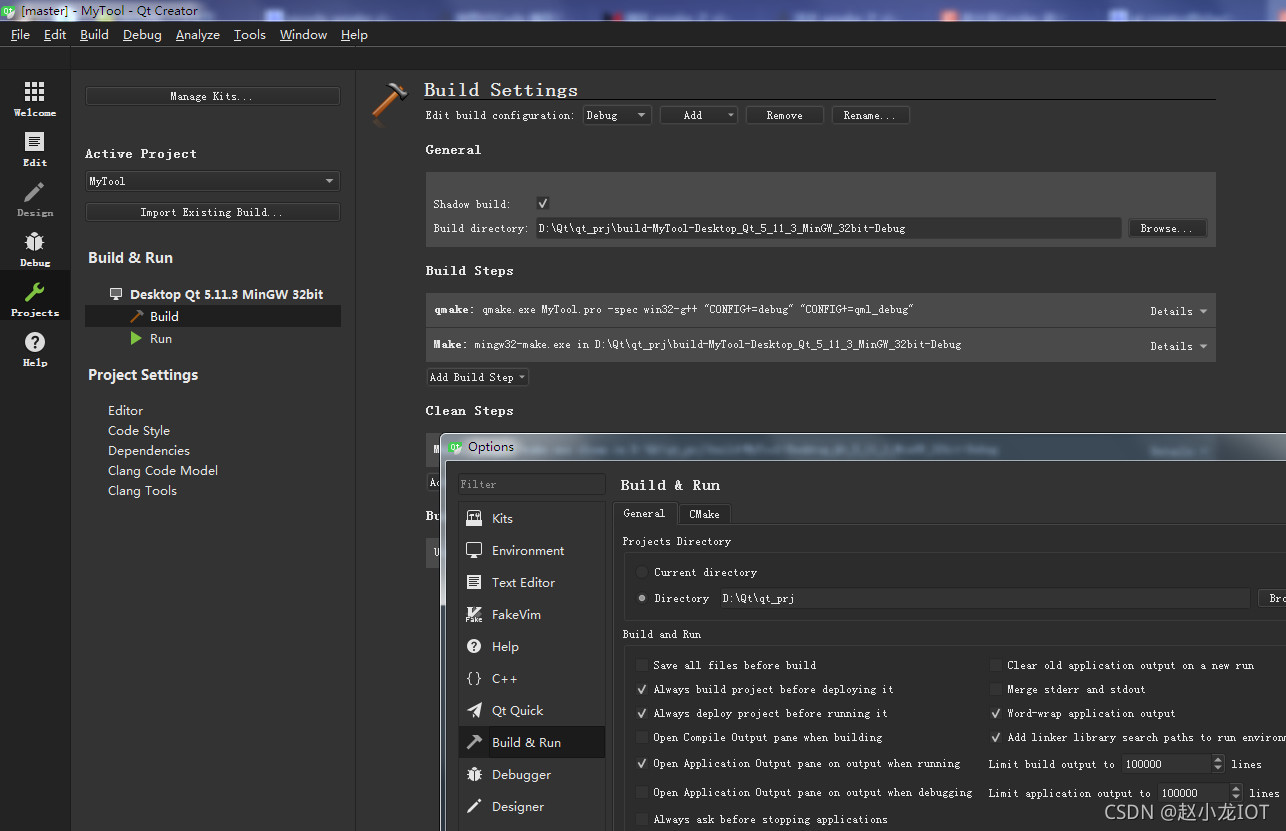Click the Help question mark icon in Options
Viewport: 1286px width, 831px height.
(x=474, y=646)
